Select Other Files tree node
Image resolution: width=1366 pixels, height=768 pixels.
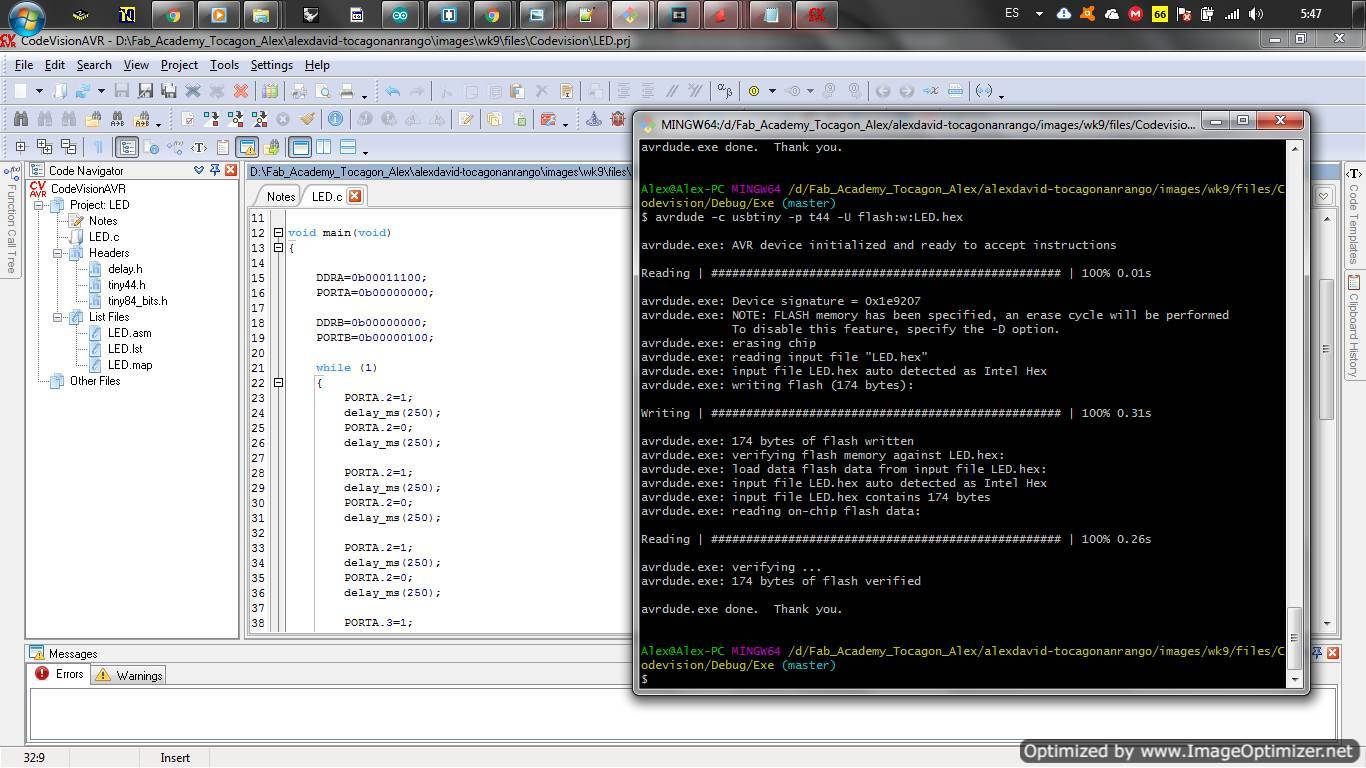coord(95,381)
